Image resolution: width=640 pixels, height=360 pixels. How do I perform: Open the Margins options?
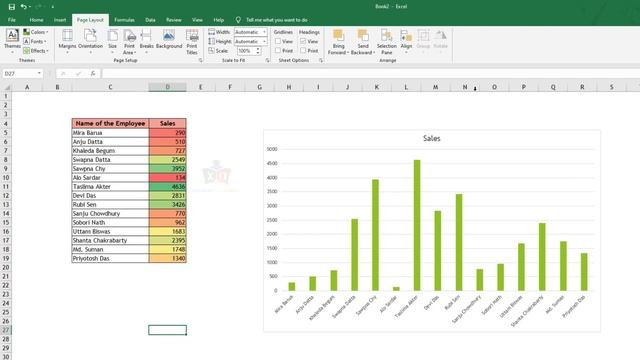67,42
